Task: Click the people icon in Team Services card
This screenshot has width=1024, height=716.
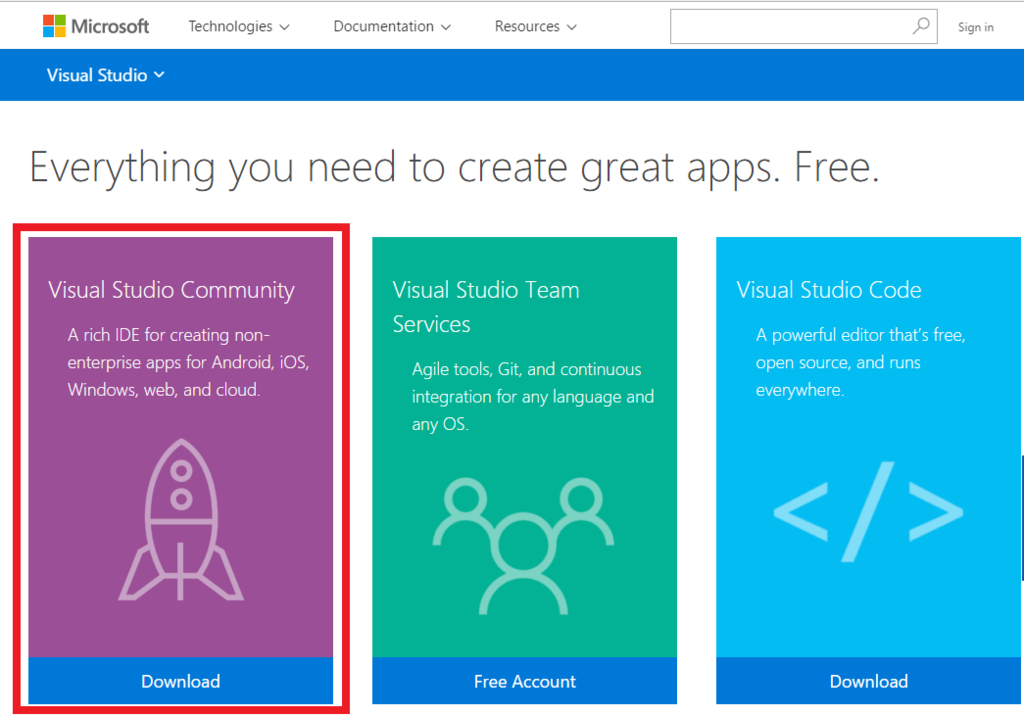Action: [523, 546]
